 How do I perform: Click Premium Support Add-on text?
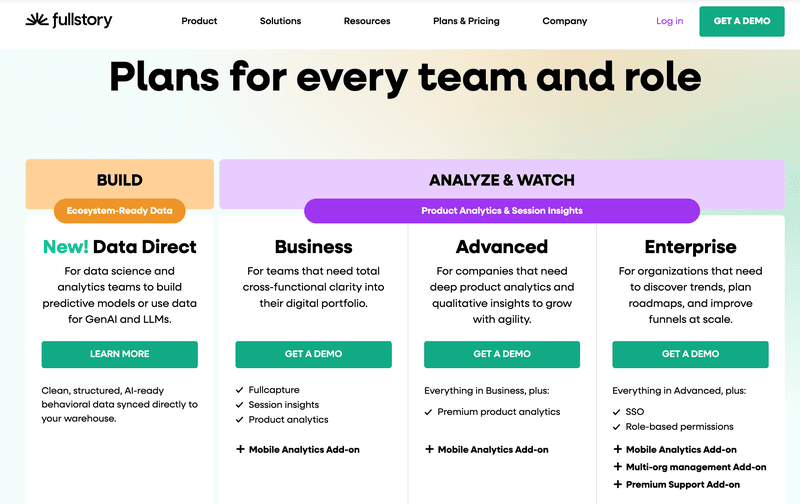tap(683, 485)
